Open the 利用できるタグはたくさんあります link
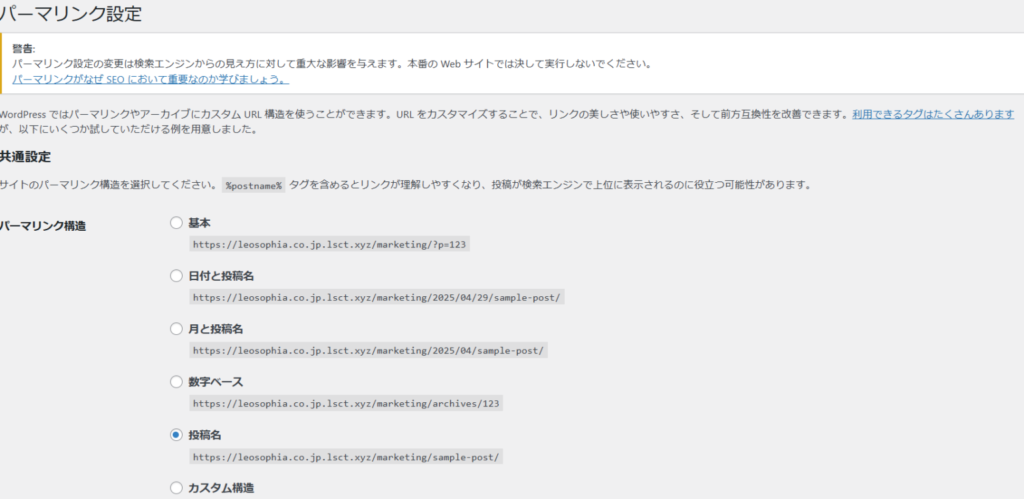This screenshot has width=1024, height=499. pos(933,114)
